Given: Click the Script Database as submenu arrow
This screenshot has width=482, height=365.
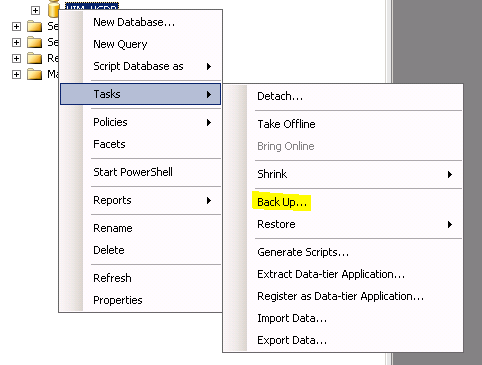Looking at the screenshot, I should pyautogui.click(x=209, y=66).
